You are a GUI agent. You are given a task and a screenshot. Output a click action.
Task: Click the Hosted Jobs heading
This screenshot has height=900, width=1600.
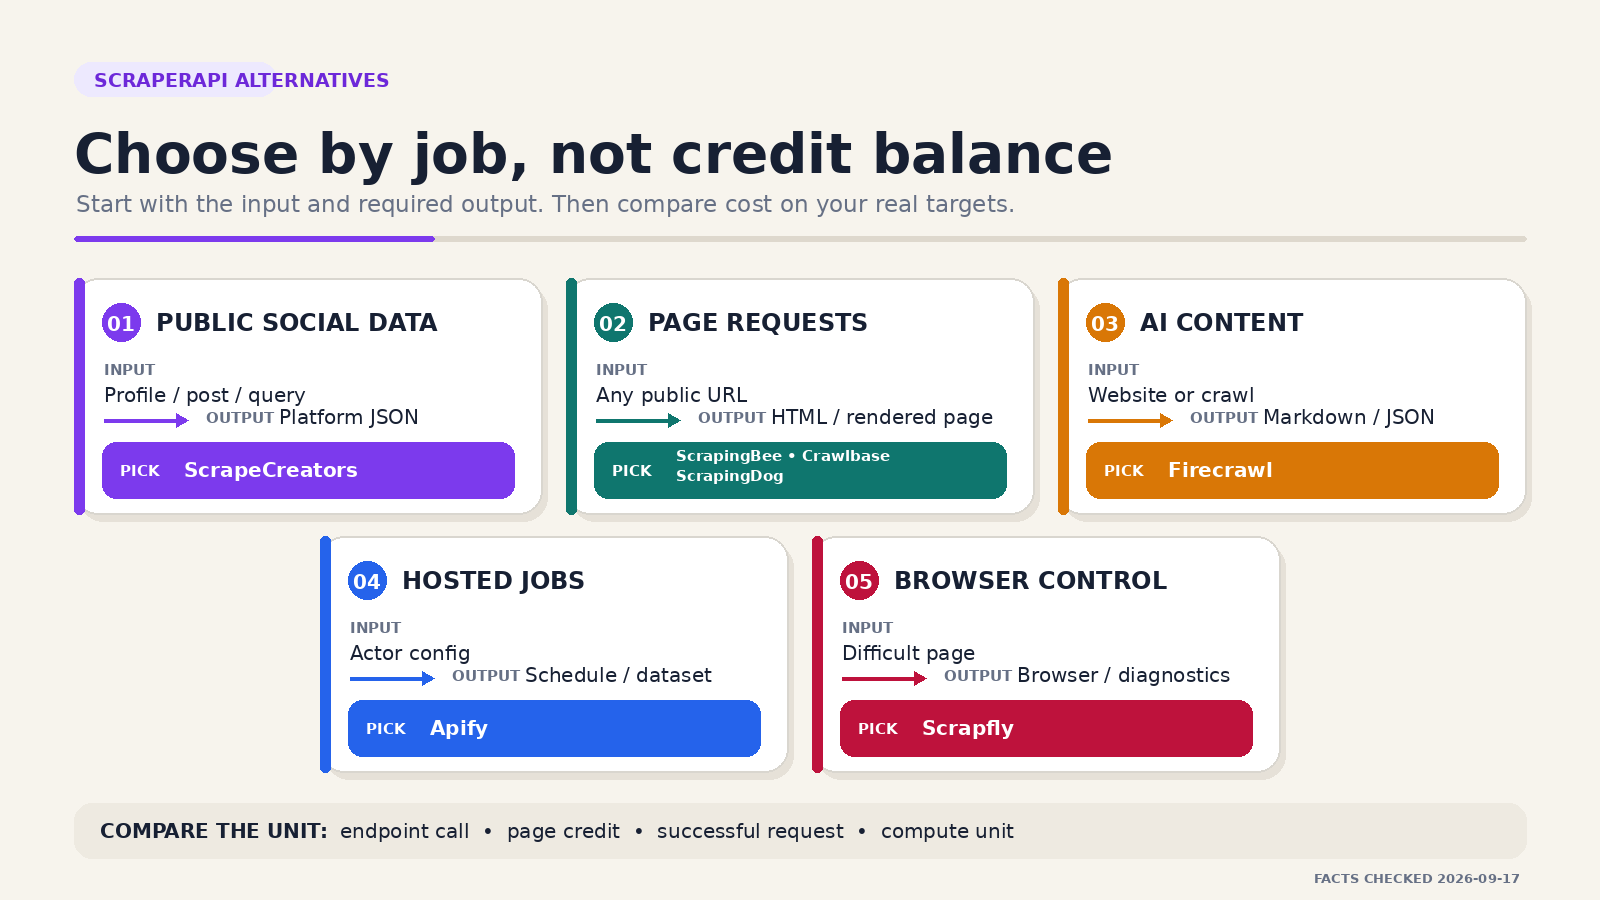(x=493, y=581)
